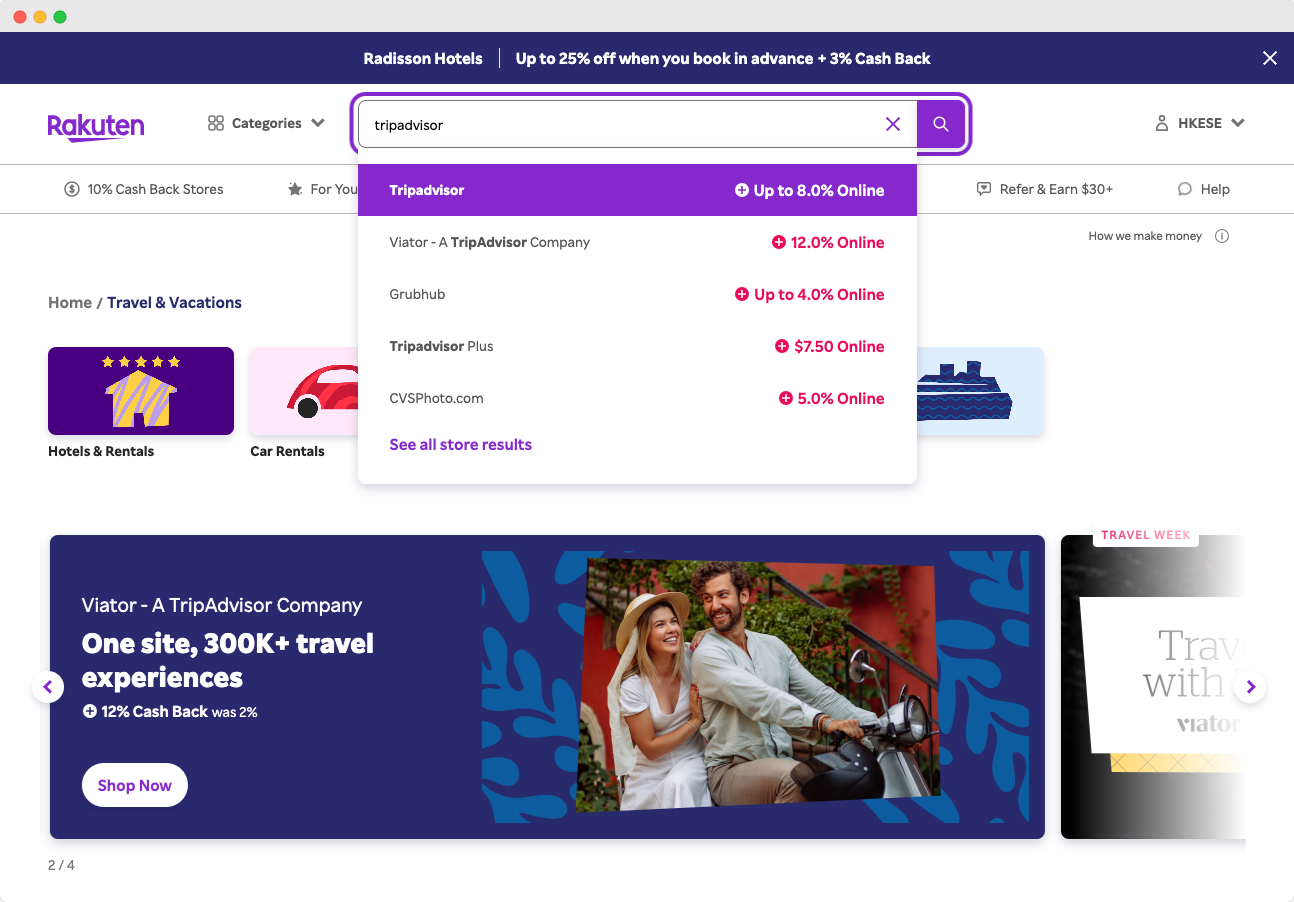
Task: Click inside the tripadvisor search input
Action: [x=620, y=125]
